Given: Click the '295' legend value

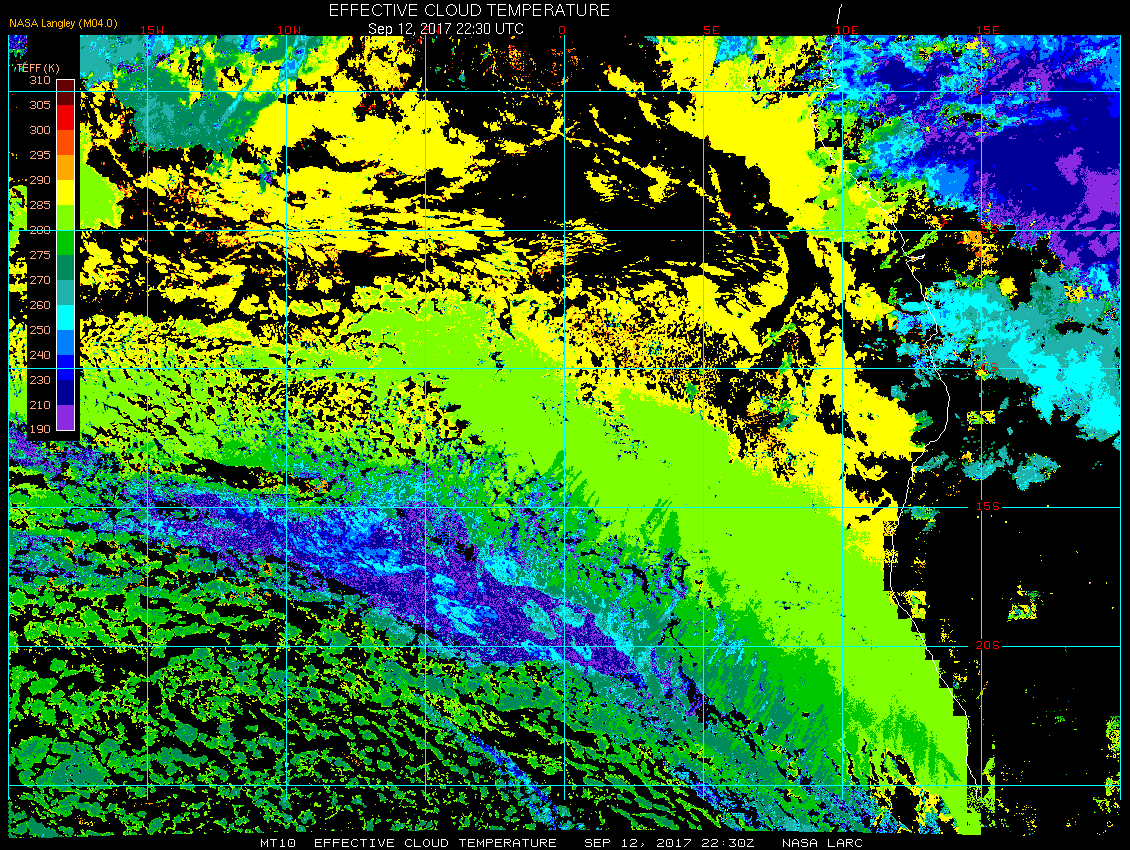Looking at the screenshot, I should 40,155.
